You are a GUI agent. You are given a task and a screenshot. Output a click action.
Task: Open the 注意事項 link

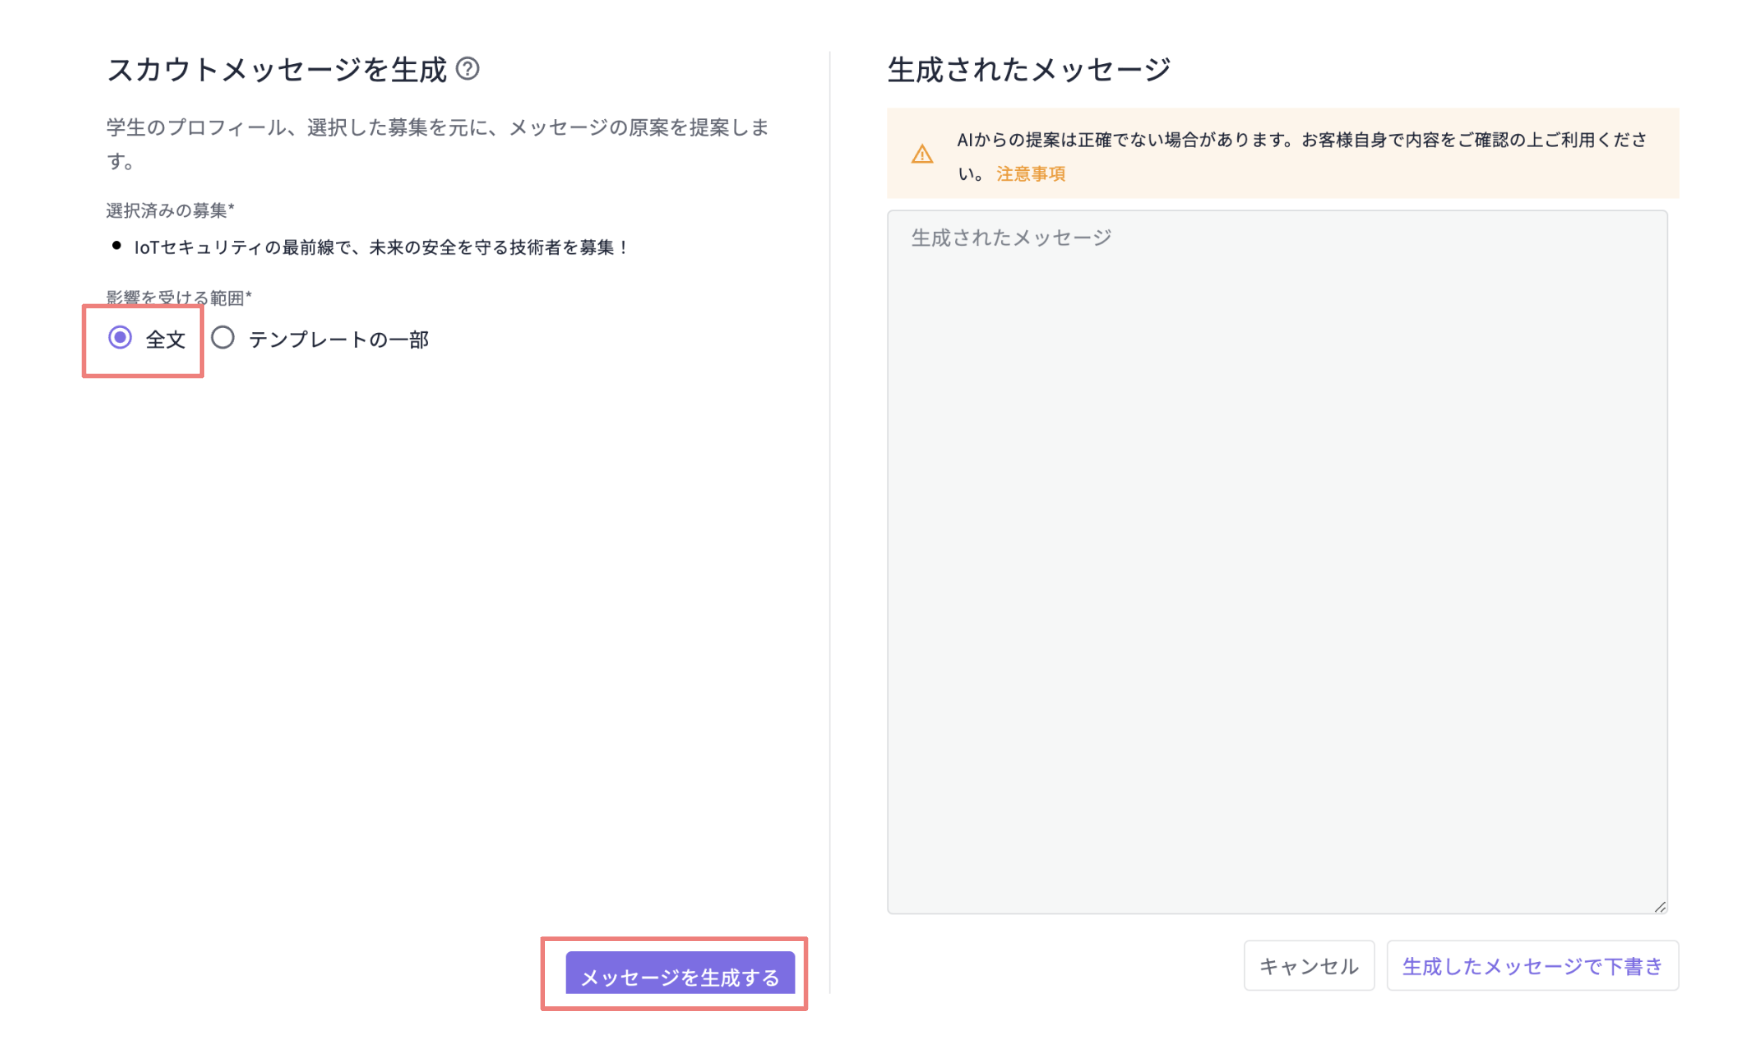[1031, 172]
